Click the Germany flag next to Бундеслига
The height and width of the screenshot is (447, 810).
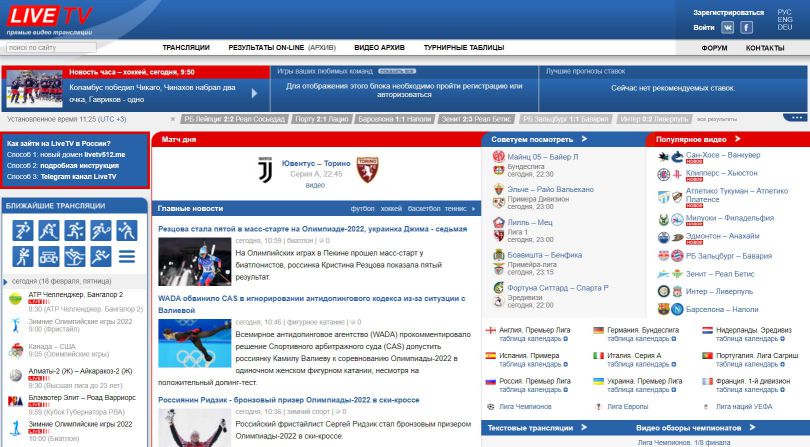point(599,330)
